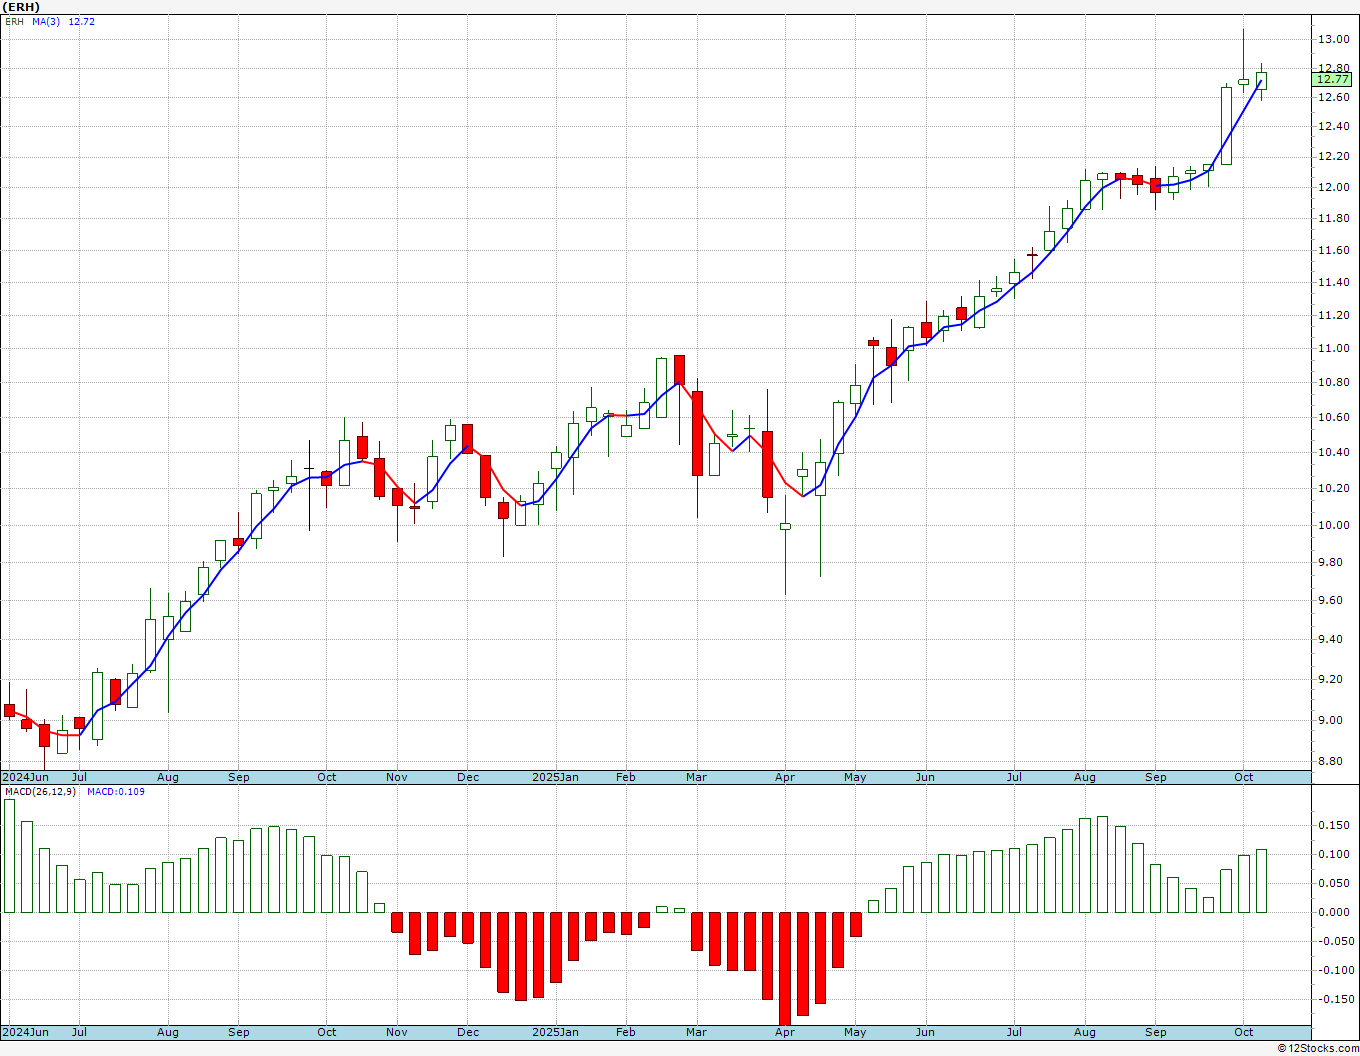Select the 0.000 MACD axis label
Screen dimensions: 1360x1056
point(1333,912)
